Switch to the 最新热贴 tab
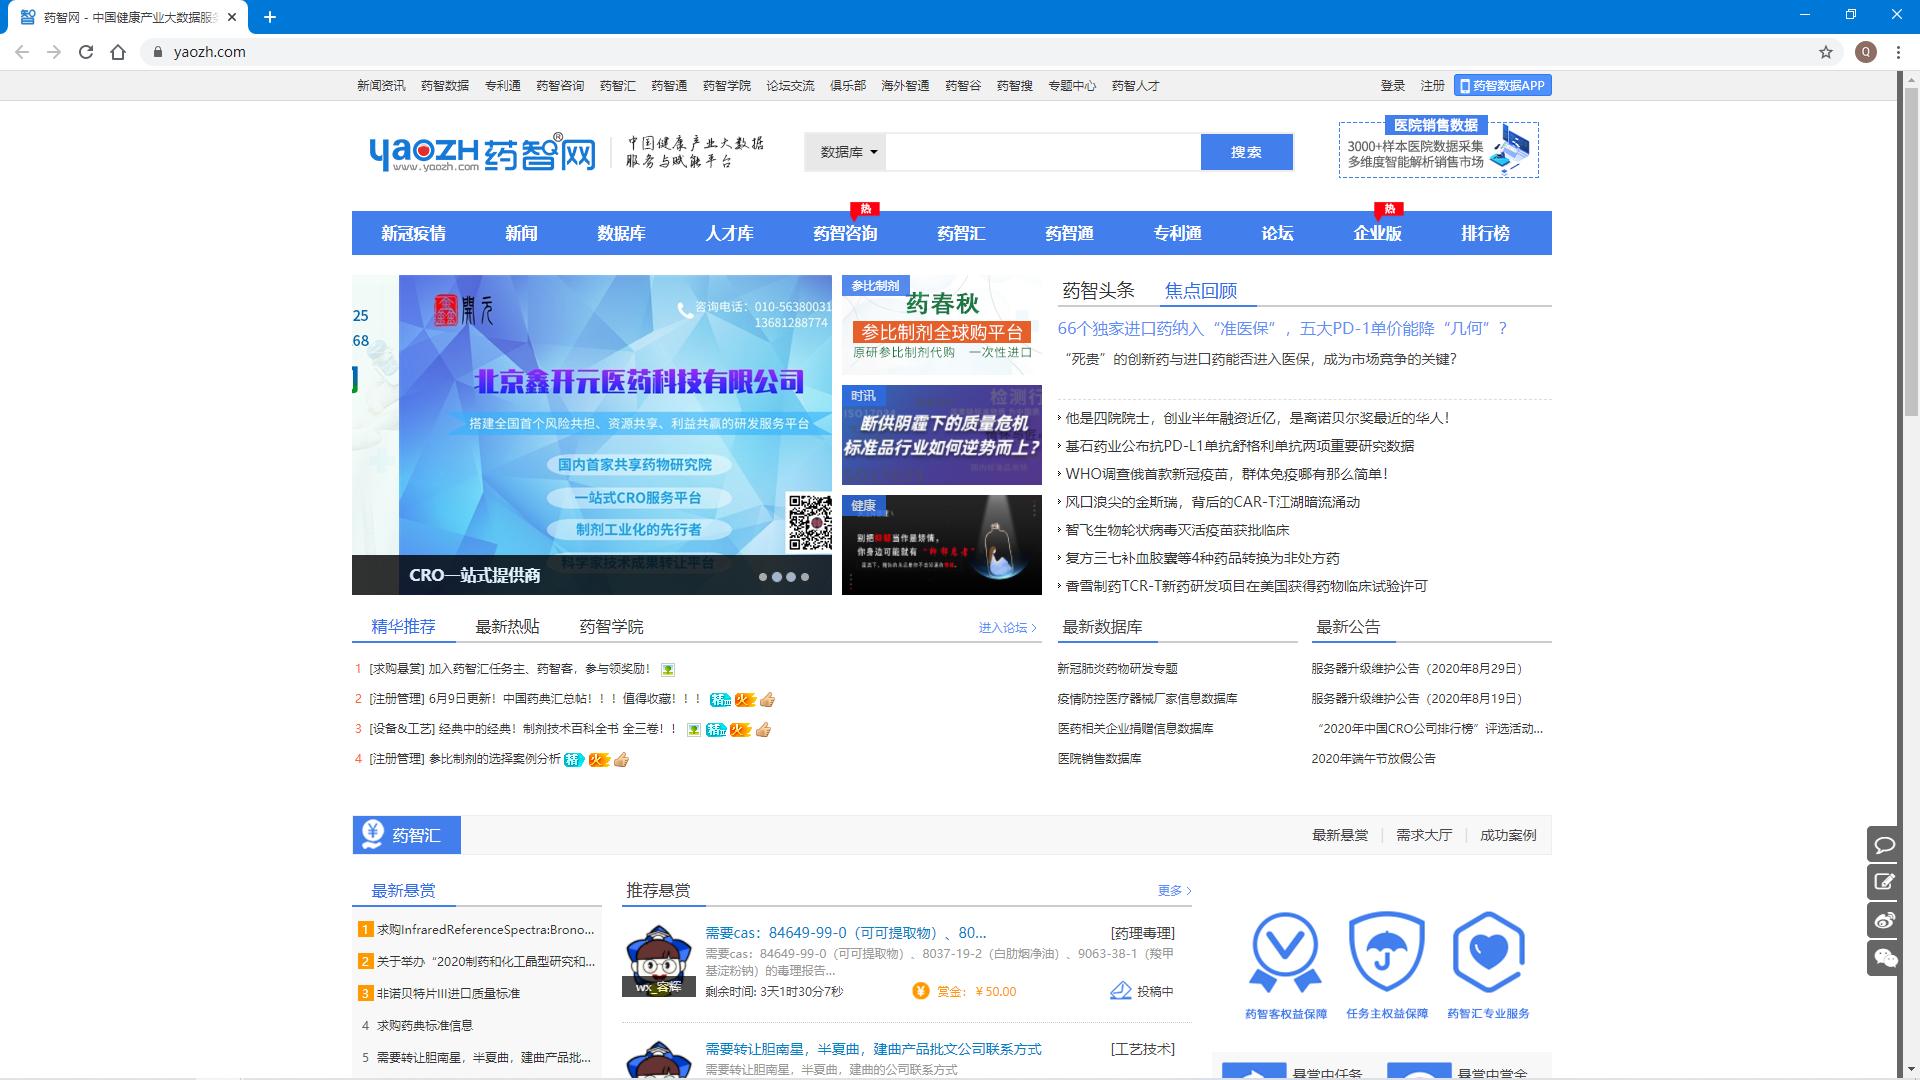1920x1080 pixels. point(505,626)
